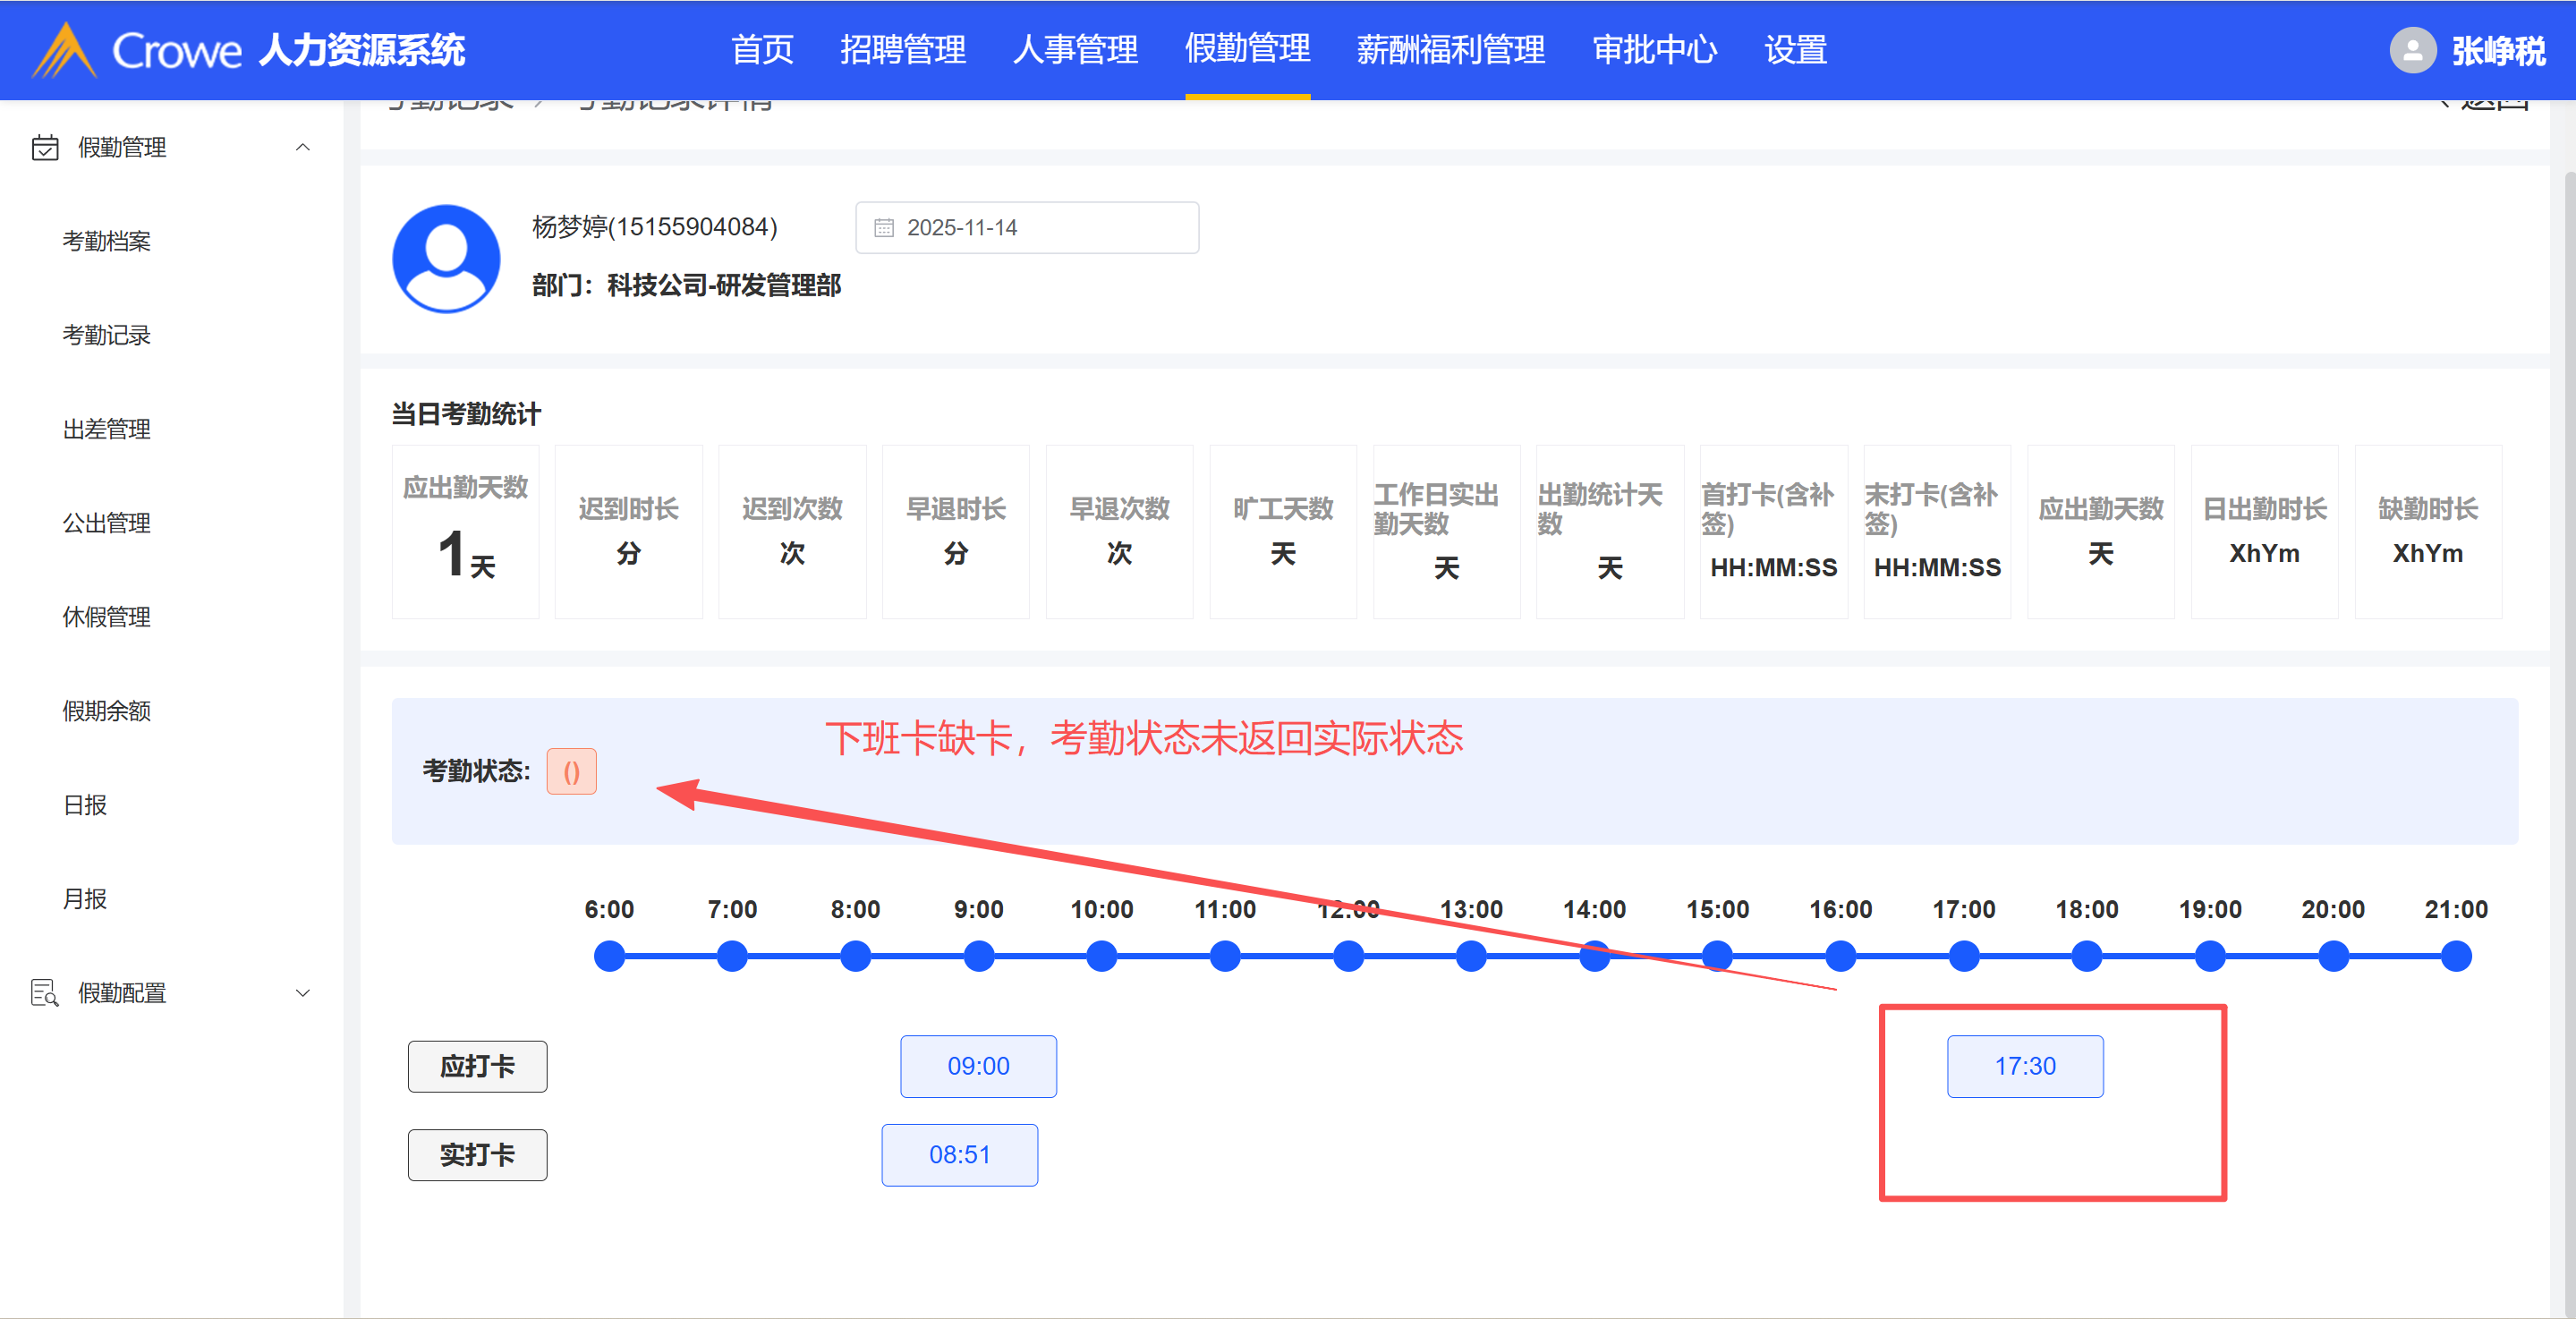Click the Crowe logo icon

pos(64,50)
